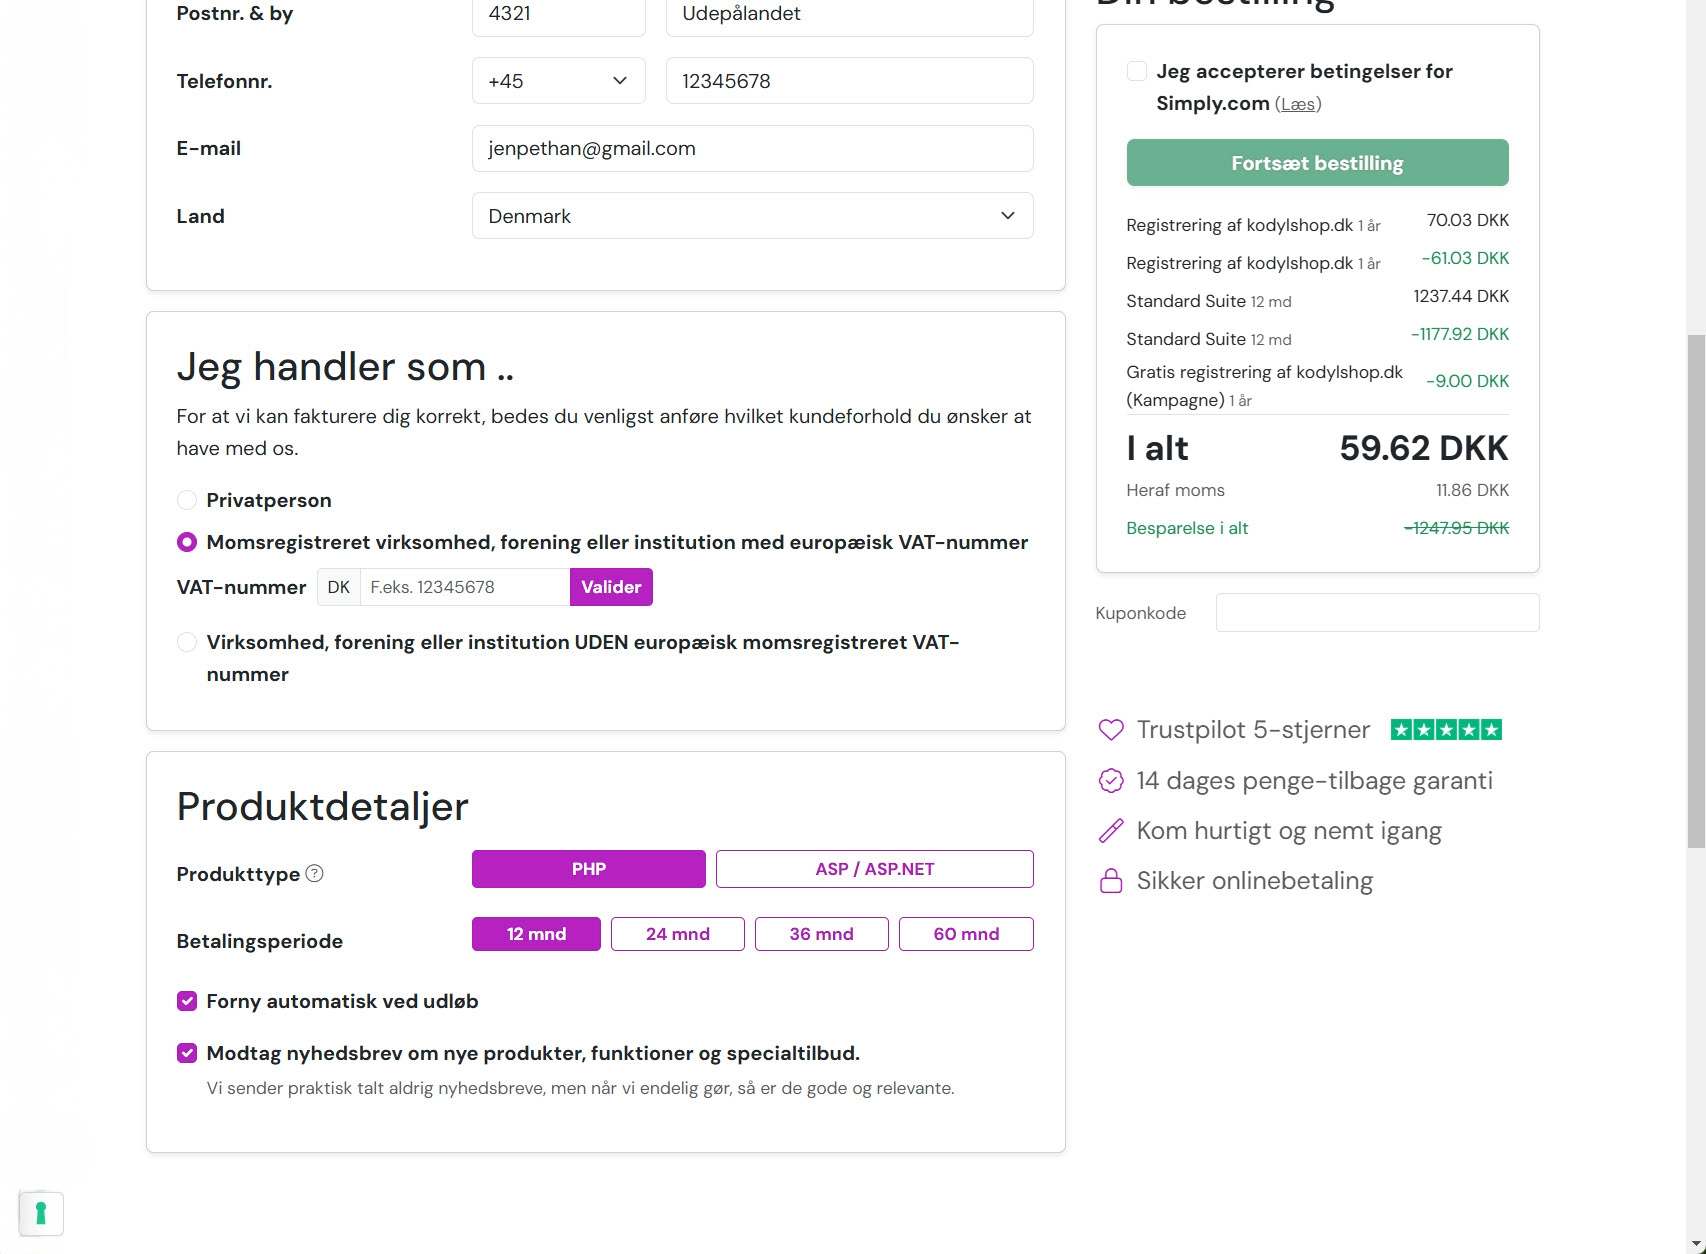Choose the 24 mnd payment period
Screen dimensions: 1706x1254
point(677,934)
